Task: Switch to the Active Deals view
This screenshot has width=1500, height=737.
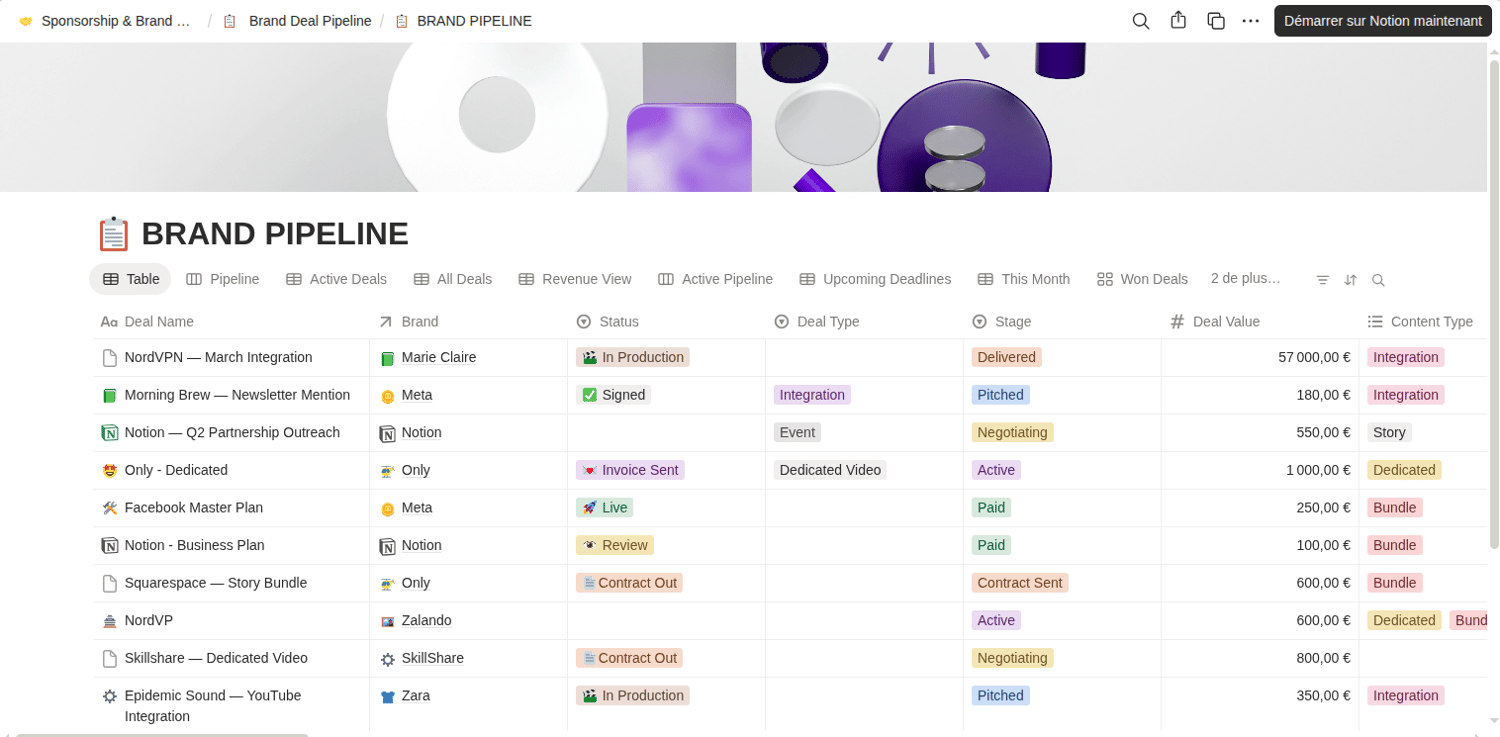Action: coord(336,279)
